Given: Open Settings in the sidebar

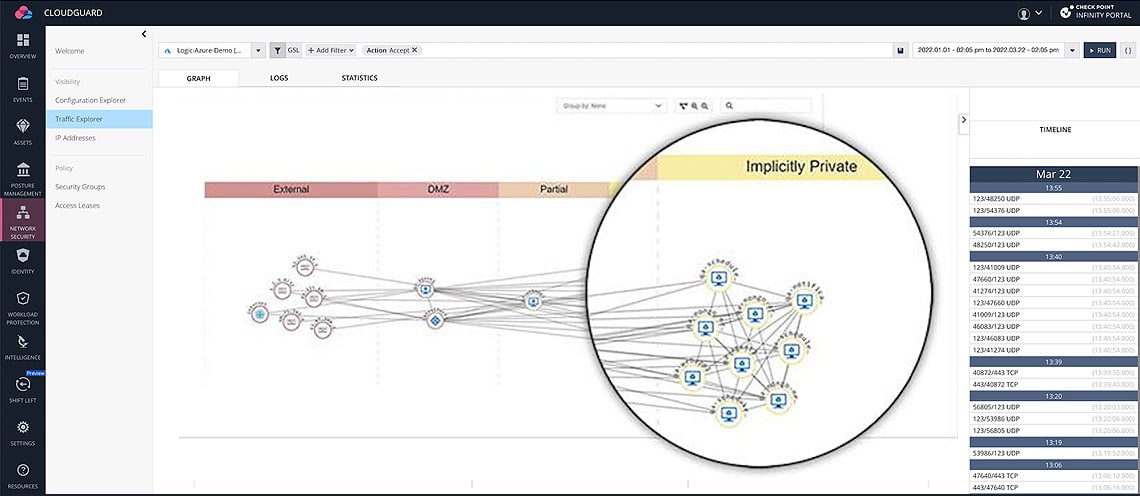Looking at the screenshot, I should point(23,432).
